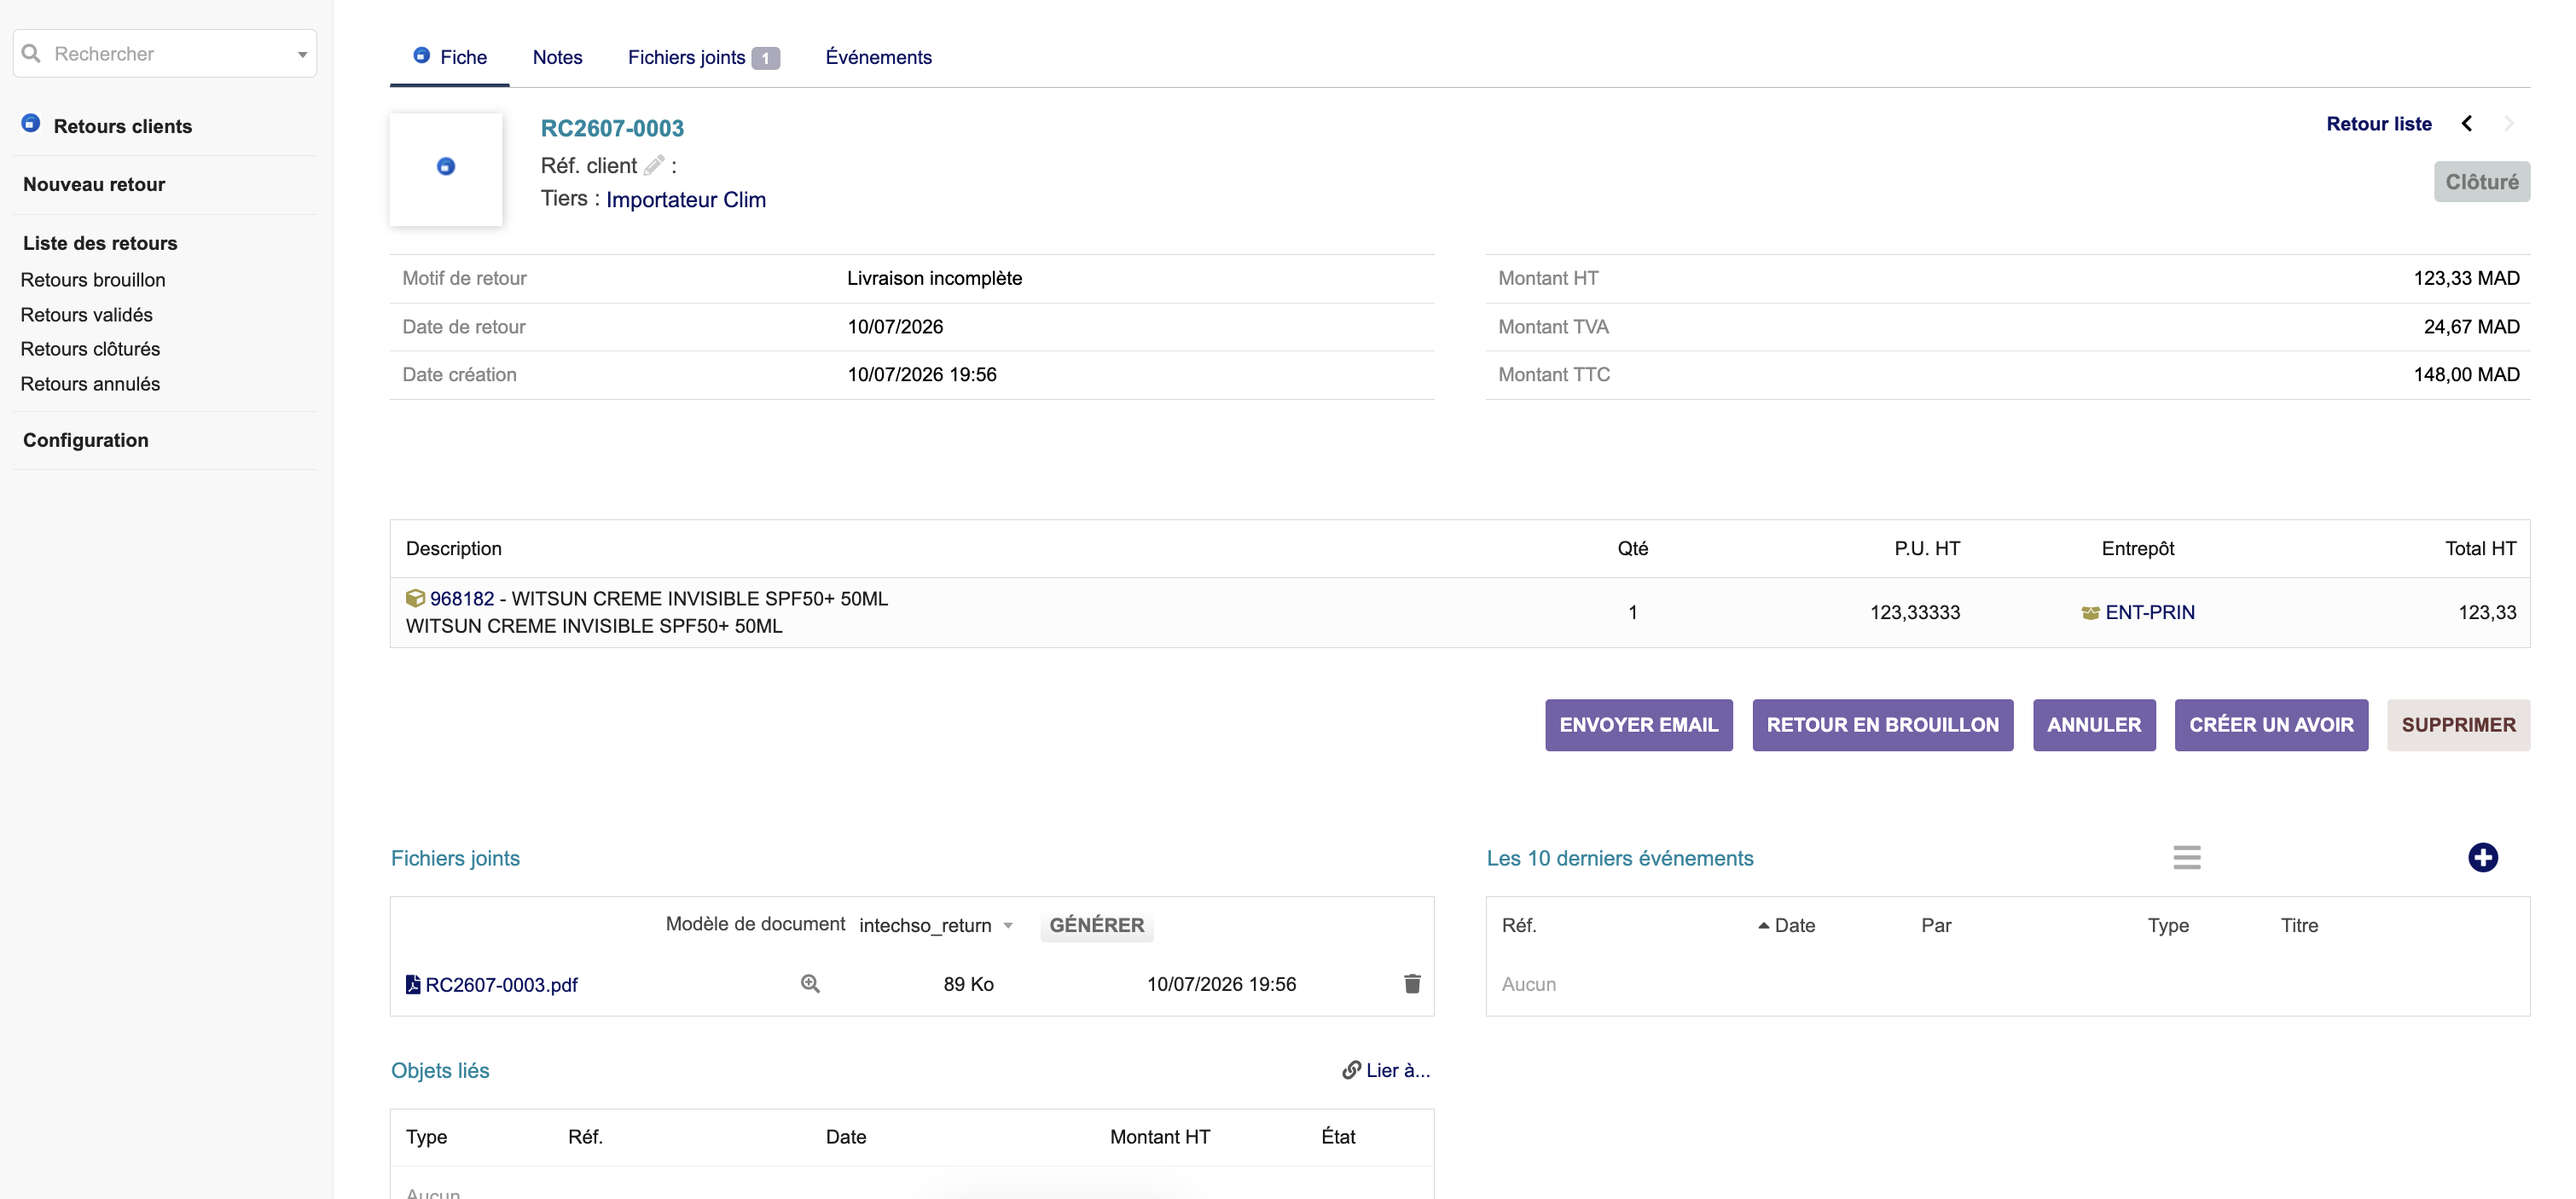Open the Fichiers joints tab

[x=703, y=57]
